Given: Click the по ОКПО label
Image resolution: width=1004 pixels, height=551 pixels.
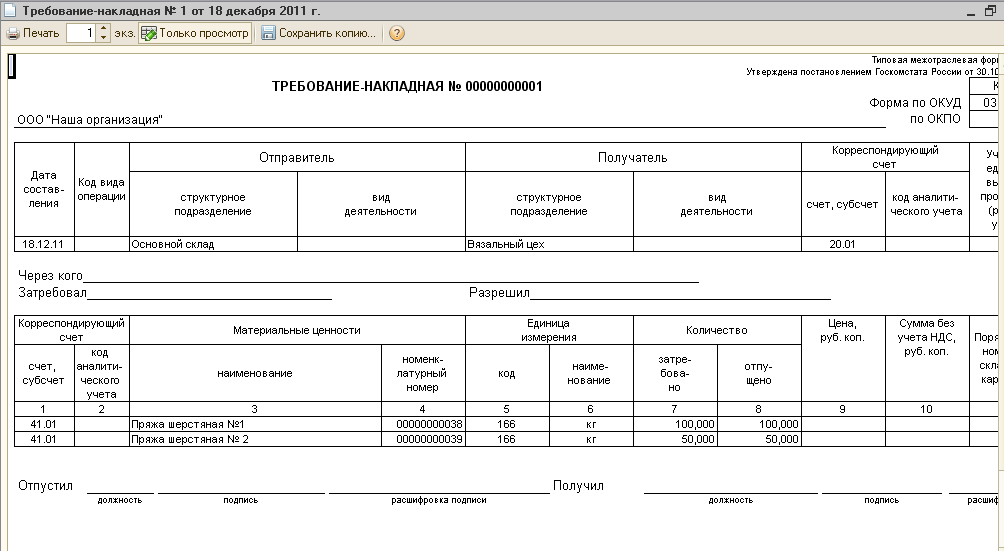Looking at the screenshot, I should (x=935, y=119).
